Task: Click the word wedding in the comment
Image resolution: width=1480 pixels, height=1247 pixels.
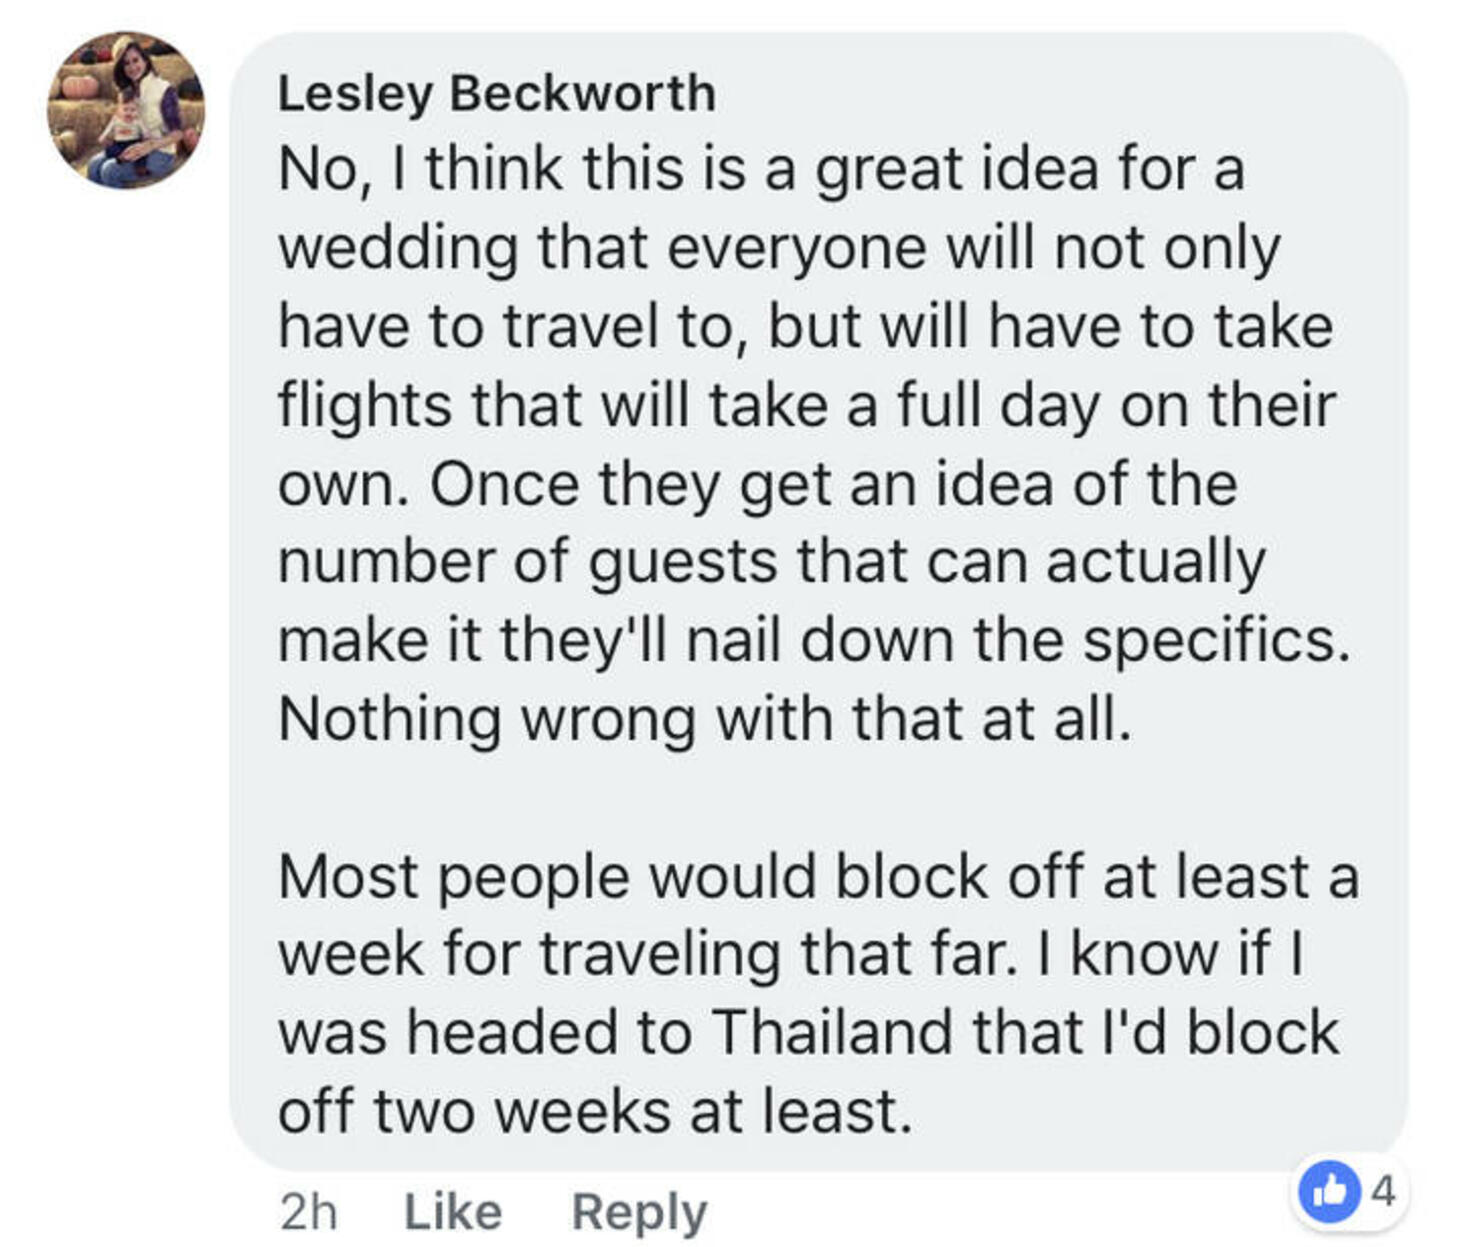Action: (x=398, y=248)
